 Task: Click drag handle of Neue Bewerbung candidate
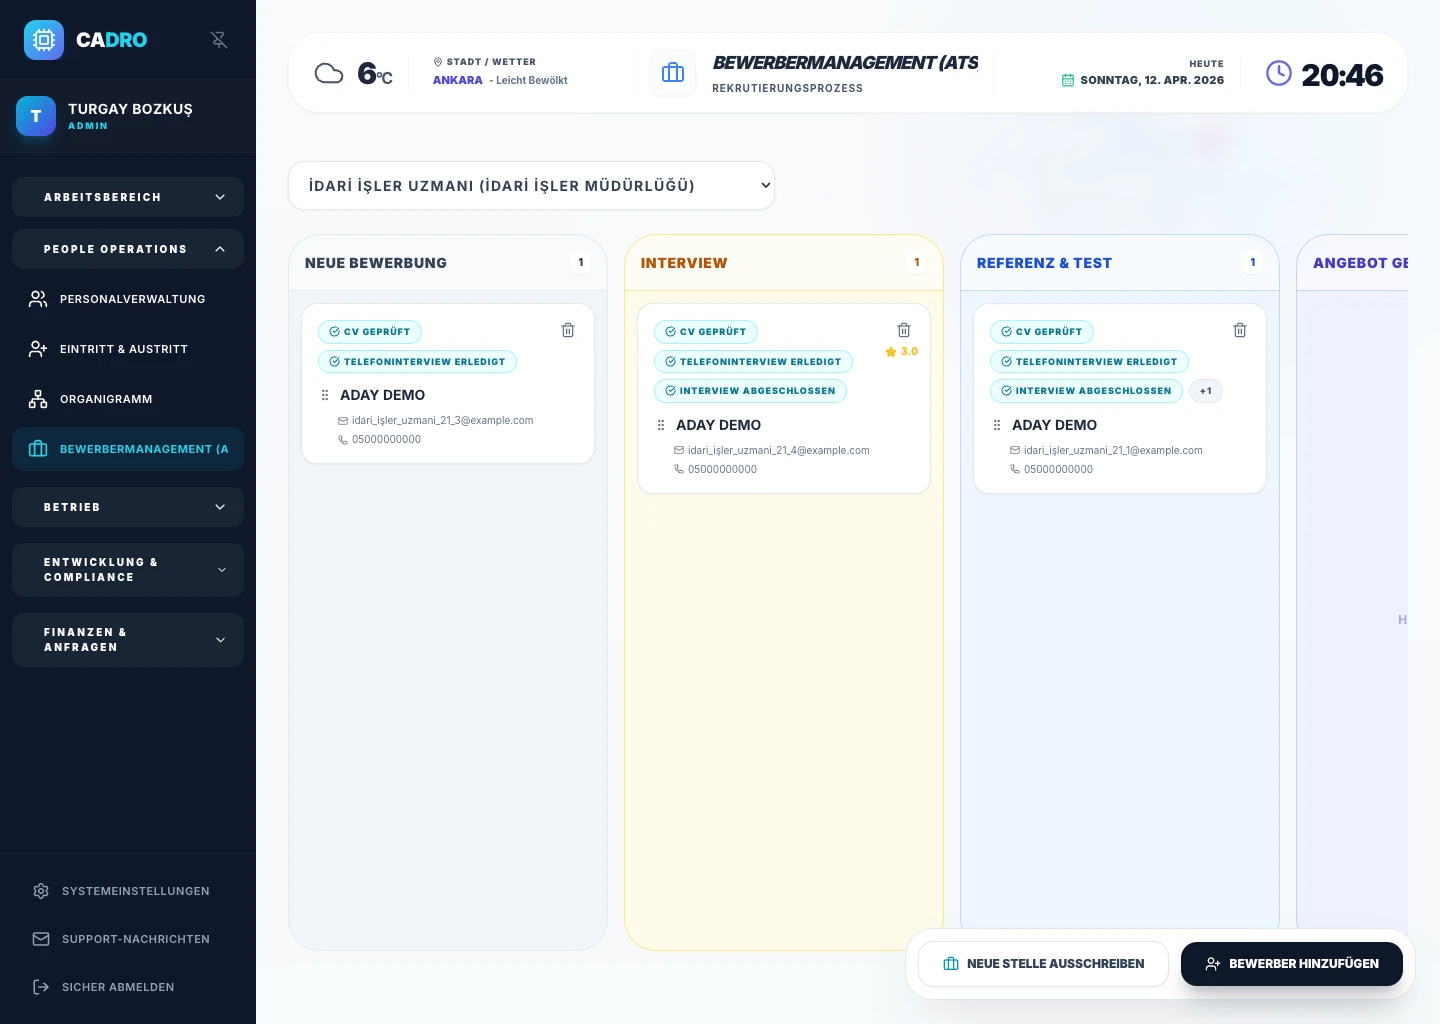pyautogui.click(x=325, y=395)
